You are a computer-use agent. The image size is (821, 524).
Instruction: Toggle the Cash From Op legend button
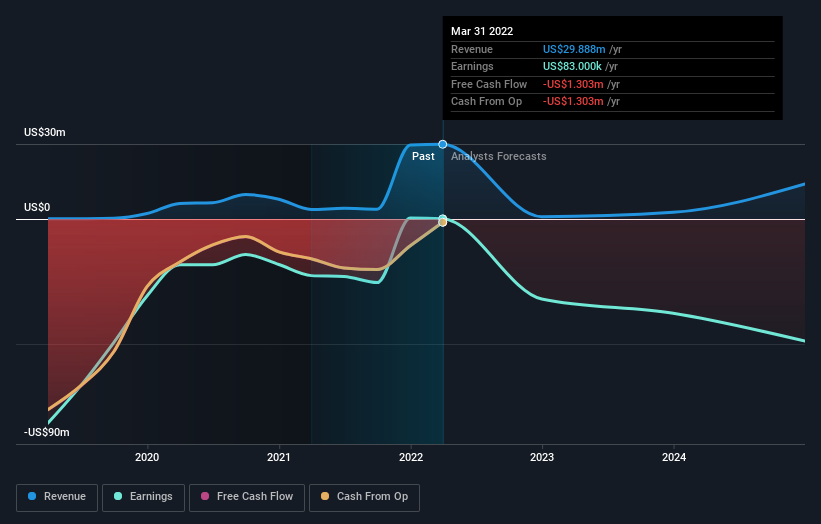364,497
